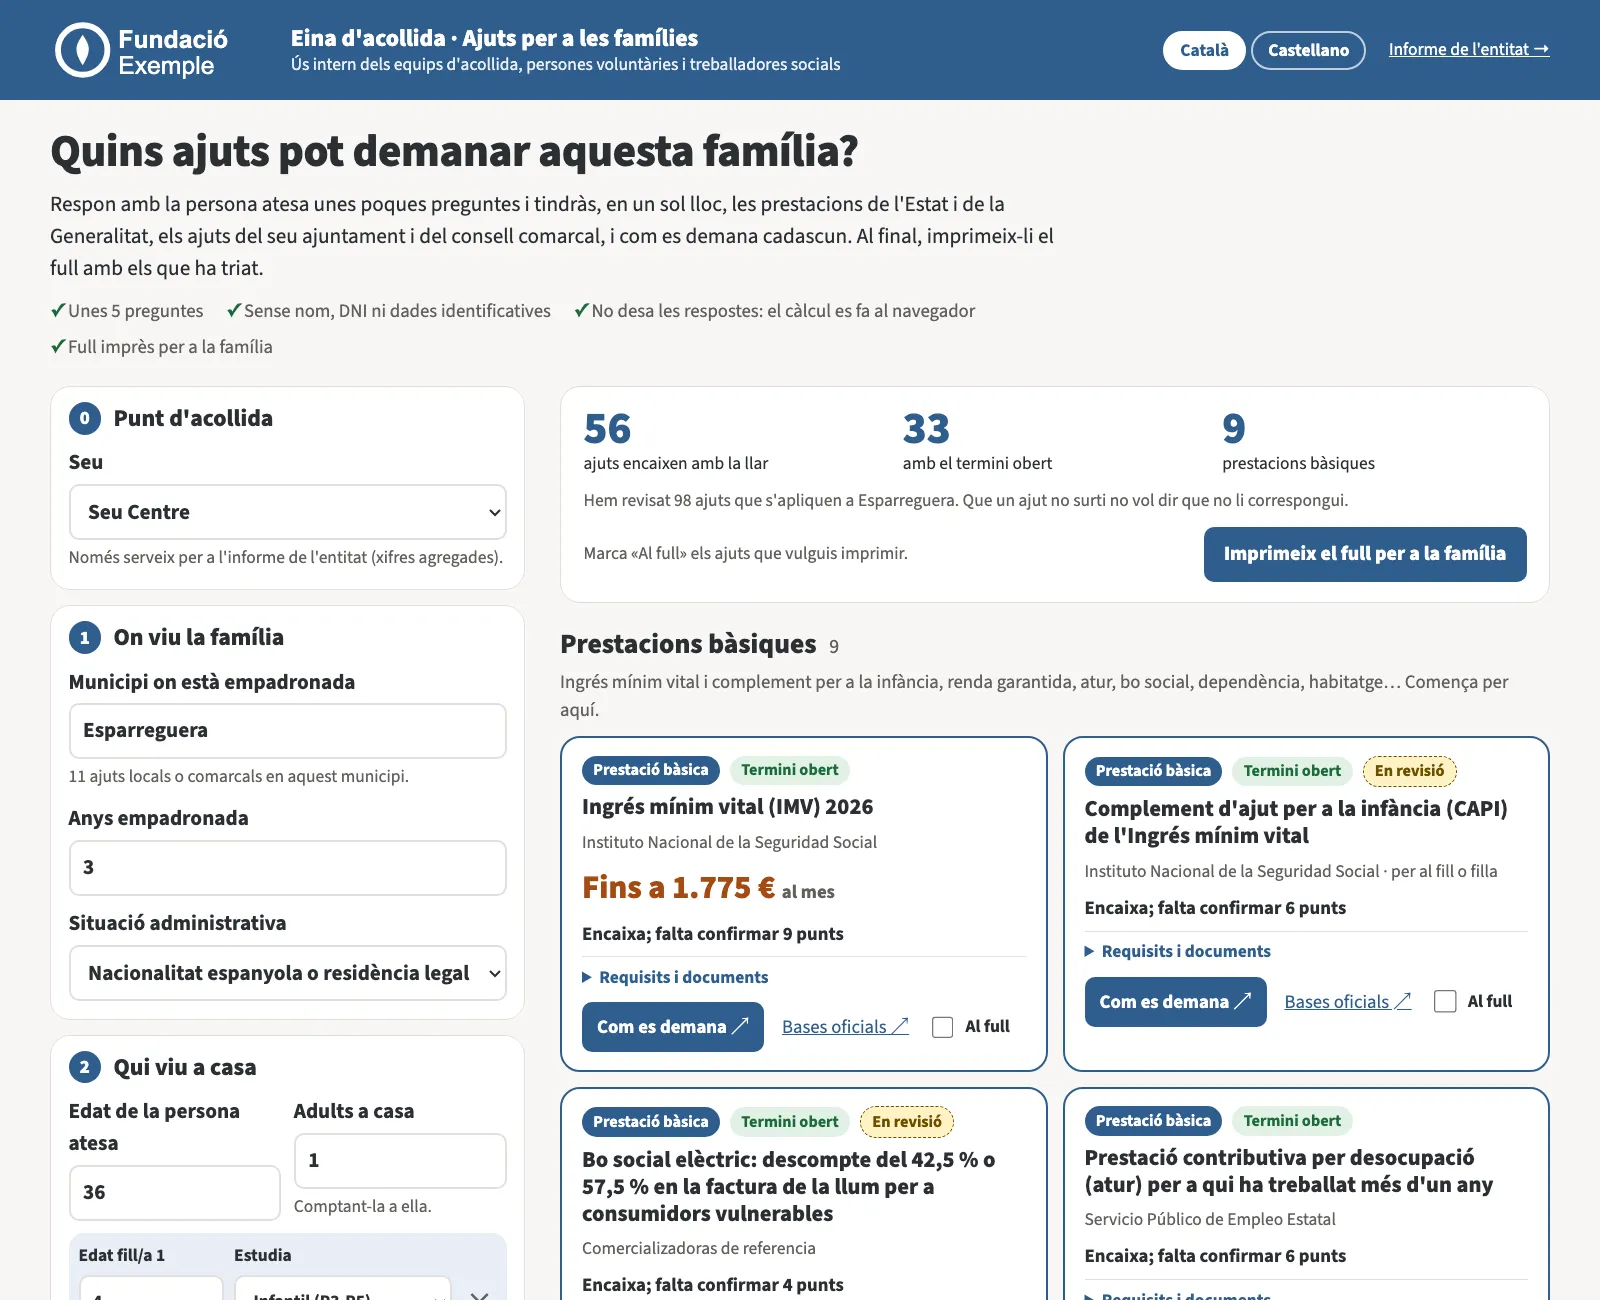
Task: Click Imprimeix el full per a la família
Action: [1365, 554]
